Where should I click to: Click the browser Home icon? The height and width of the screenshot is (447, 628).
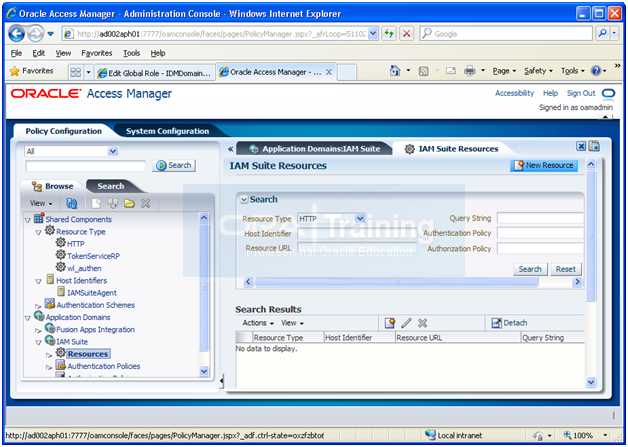pos(395,71)
